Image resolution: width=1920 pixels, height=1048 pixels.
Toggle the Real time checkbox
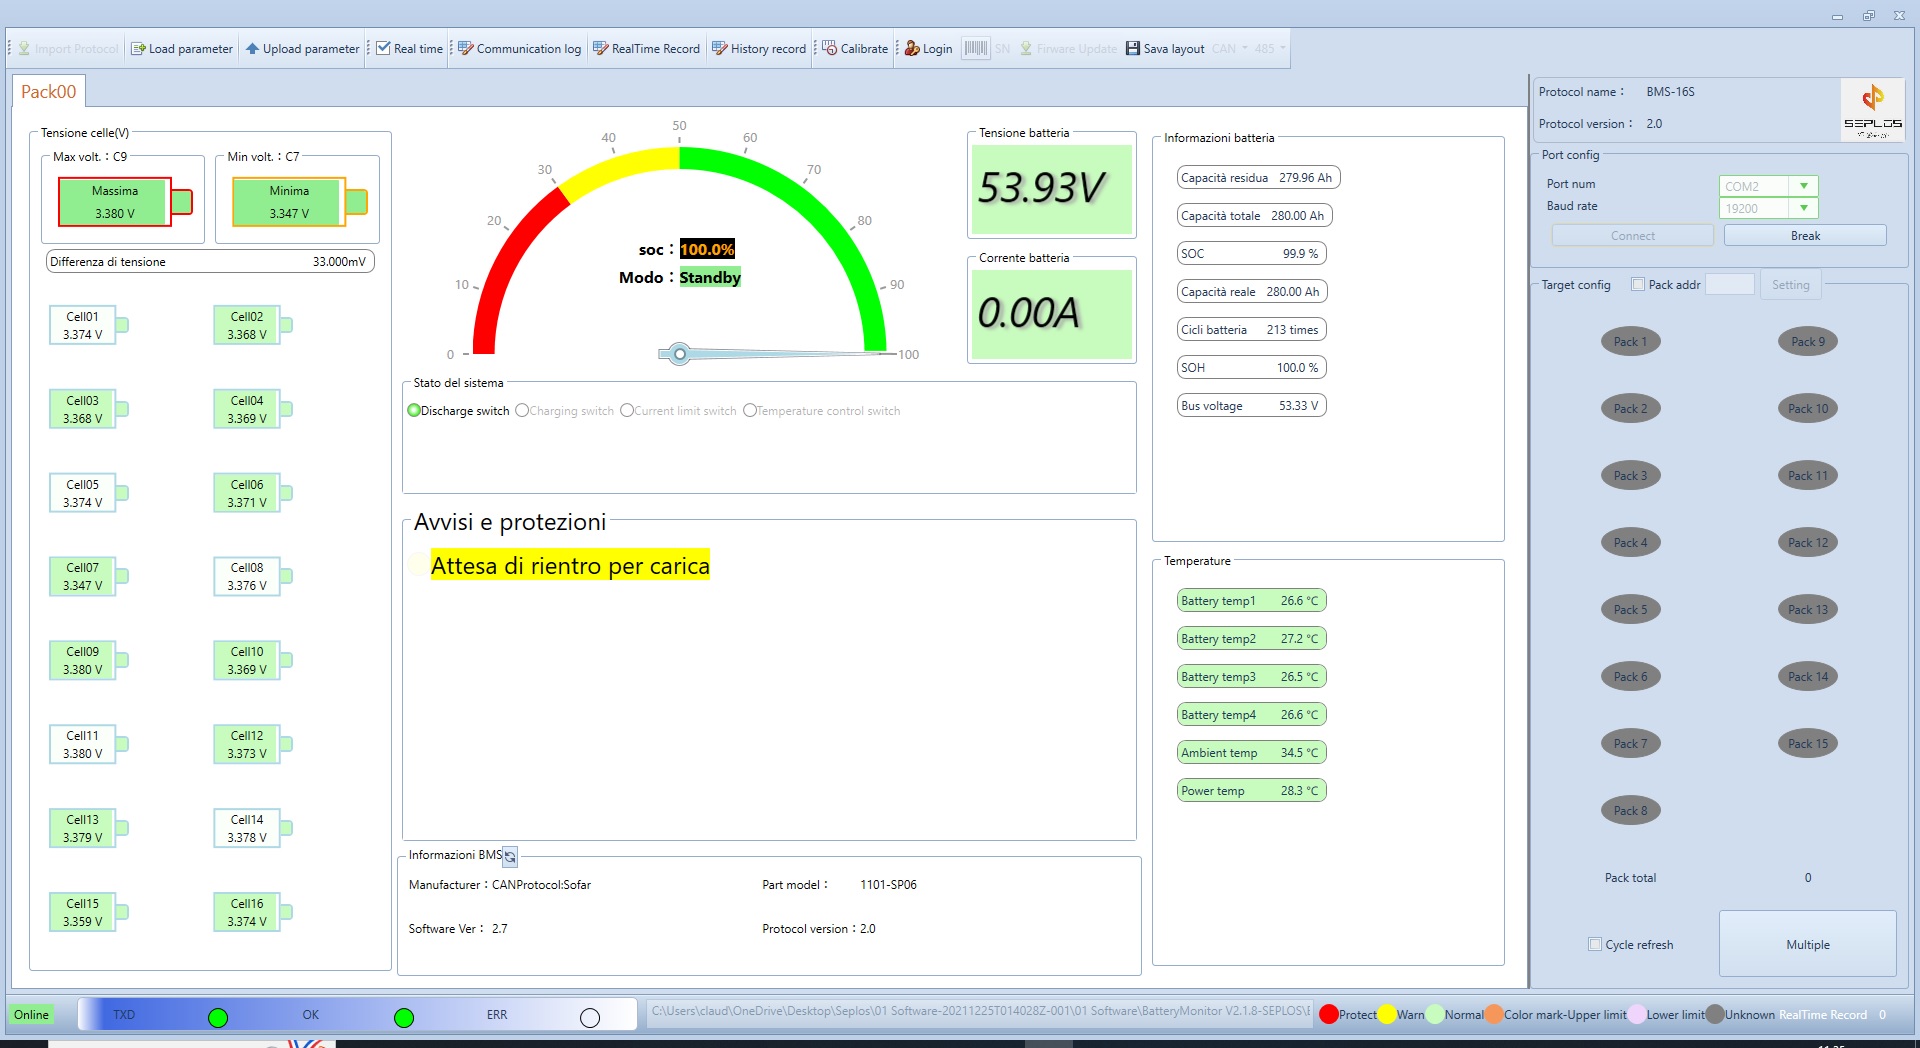(x=383, y=49)
